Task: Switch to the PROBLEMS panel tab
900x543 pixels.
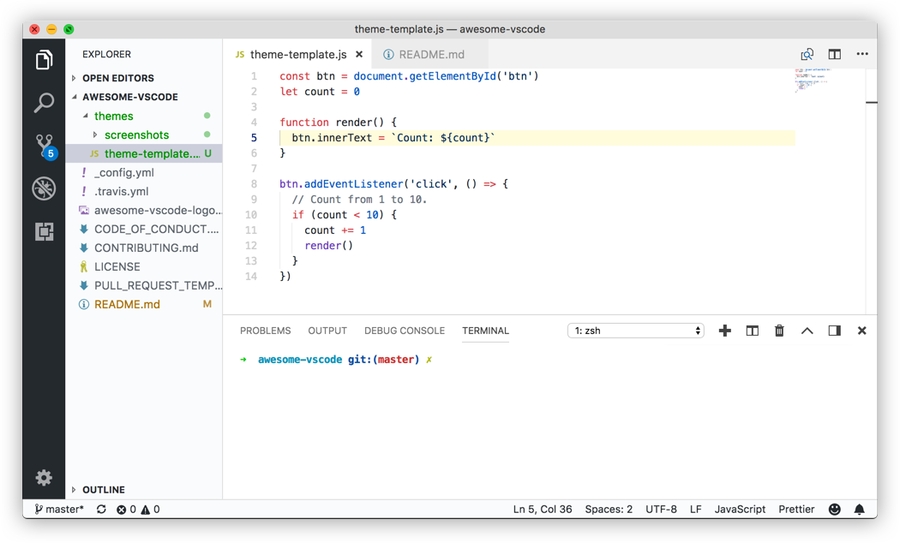Action: click(265, 331)
